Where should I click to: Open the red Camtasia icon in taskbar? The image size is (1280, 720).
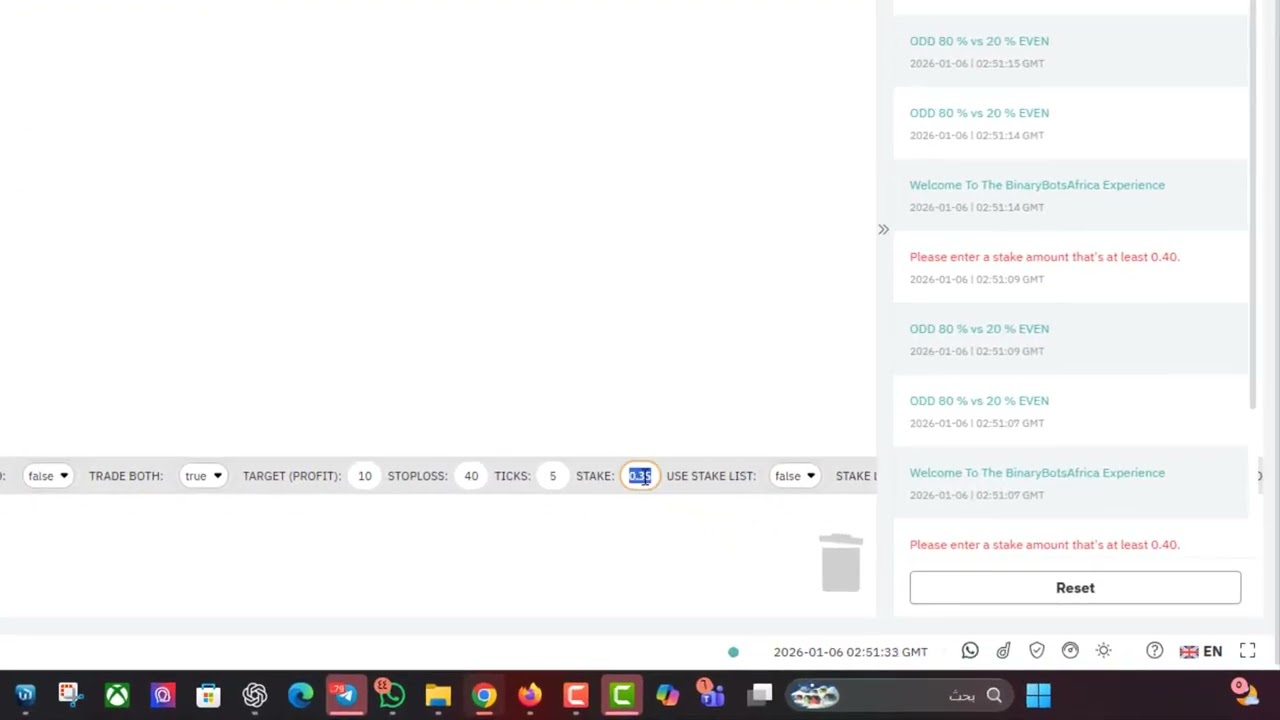click(x=576, y=695)
